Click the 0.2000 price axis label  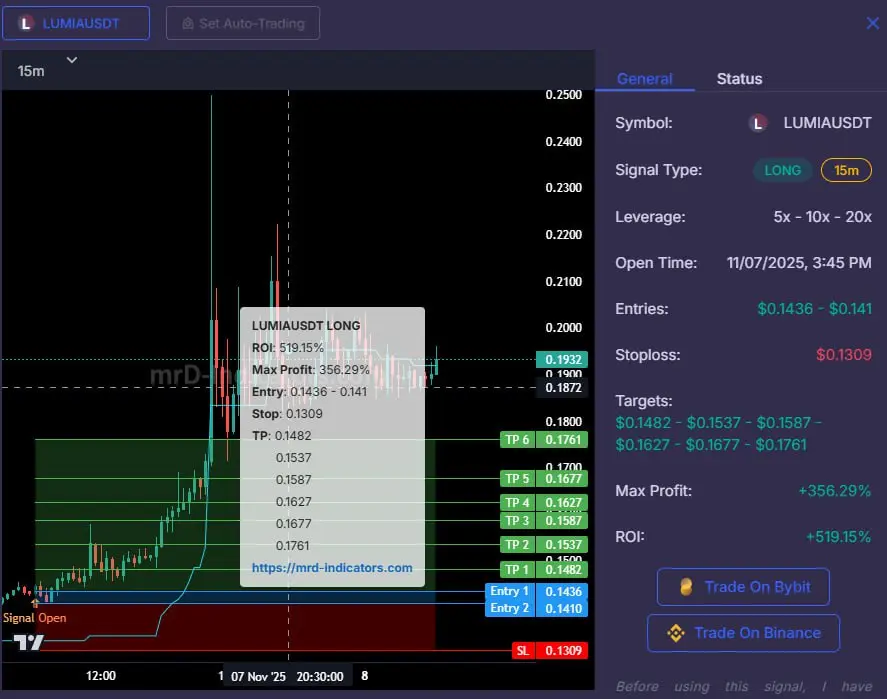click(563, 328)
